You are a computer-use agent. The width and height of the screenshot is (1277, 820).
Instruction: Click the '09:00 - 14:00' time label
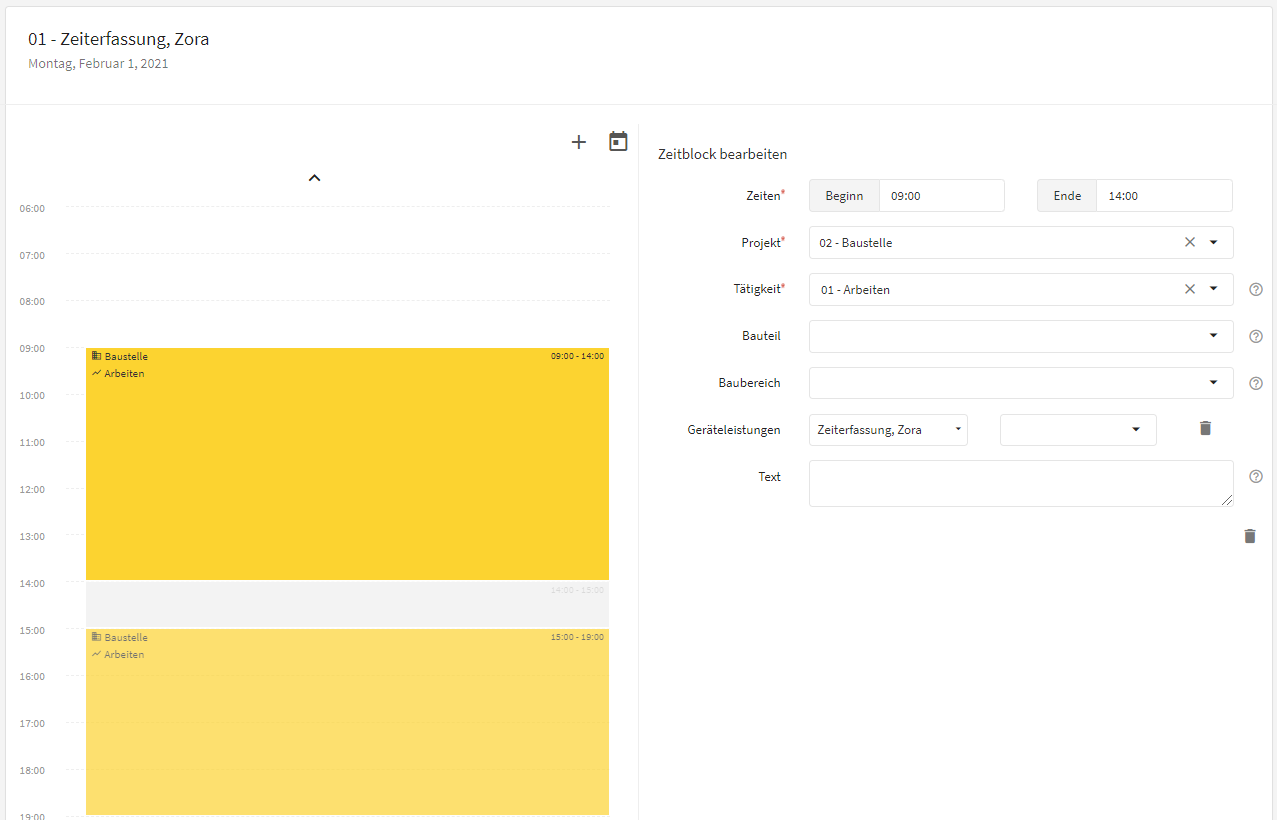tap(577, 356)
